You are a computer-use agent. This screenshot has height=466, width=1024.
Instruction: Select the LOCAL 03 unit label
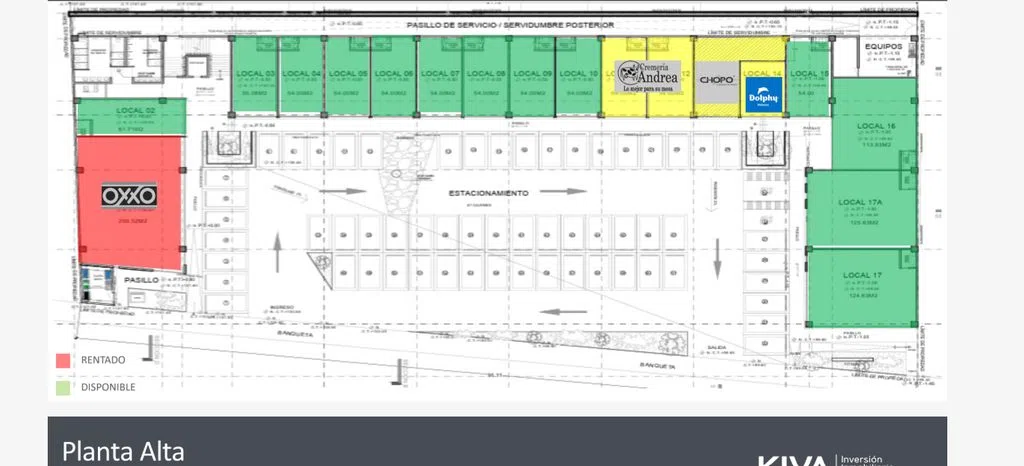[x=255, y=73]
